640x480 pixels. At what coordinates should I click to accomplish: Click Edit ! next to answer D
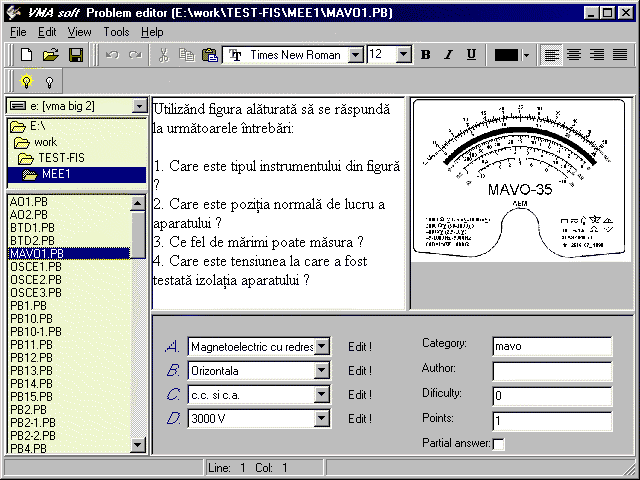pyautogui.click(x=359, y=419)
